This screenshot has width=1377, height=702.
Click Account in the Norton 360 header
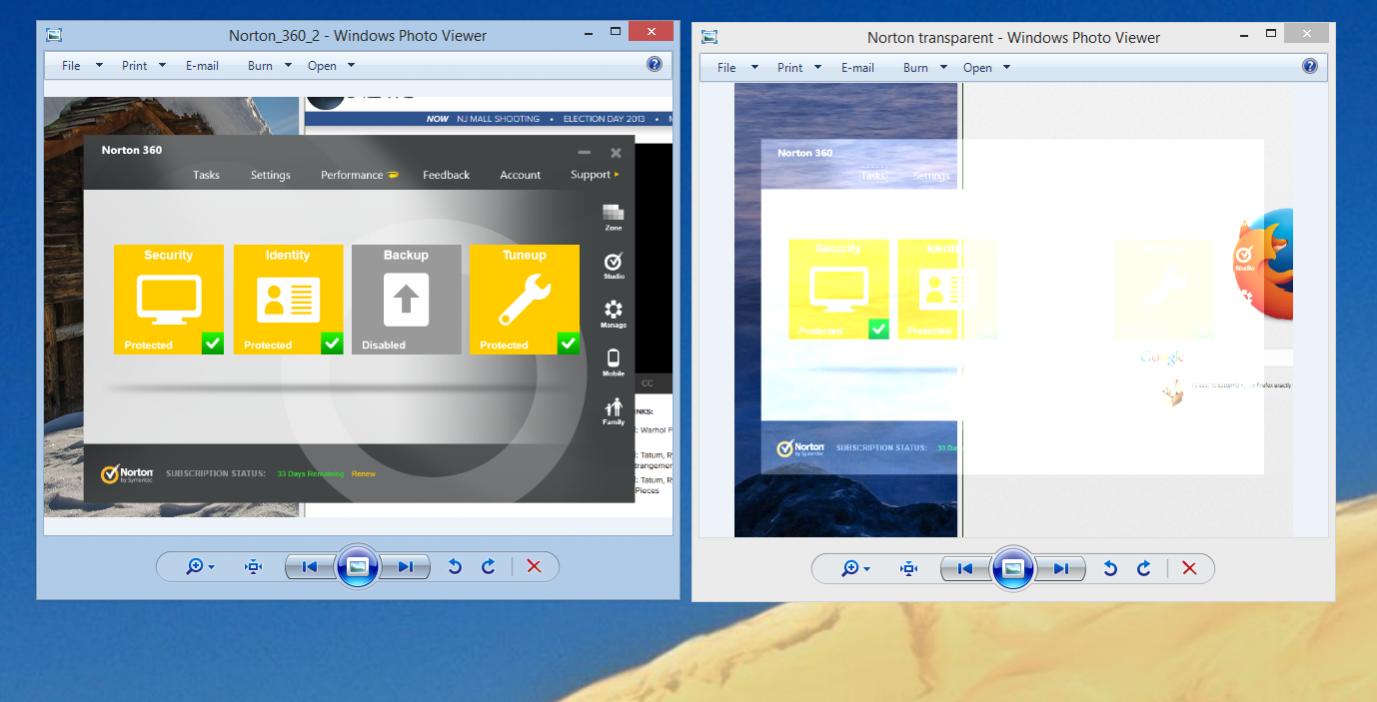[520, 175]
